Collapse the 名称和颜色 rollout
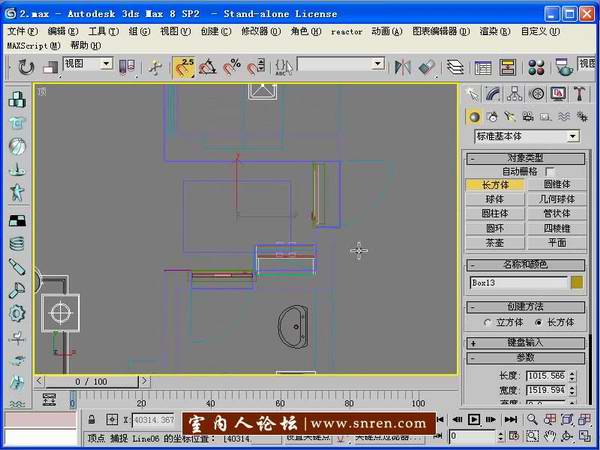This screenshot has width=600, height=450. click(525, 264)
